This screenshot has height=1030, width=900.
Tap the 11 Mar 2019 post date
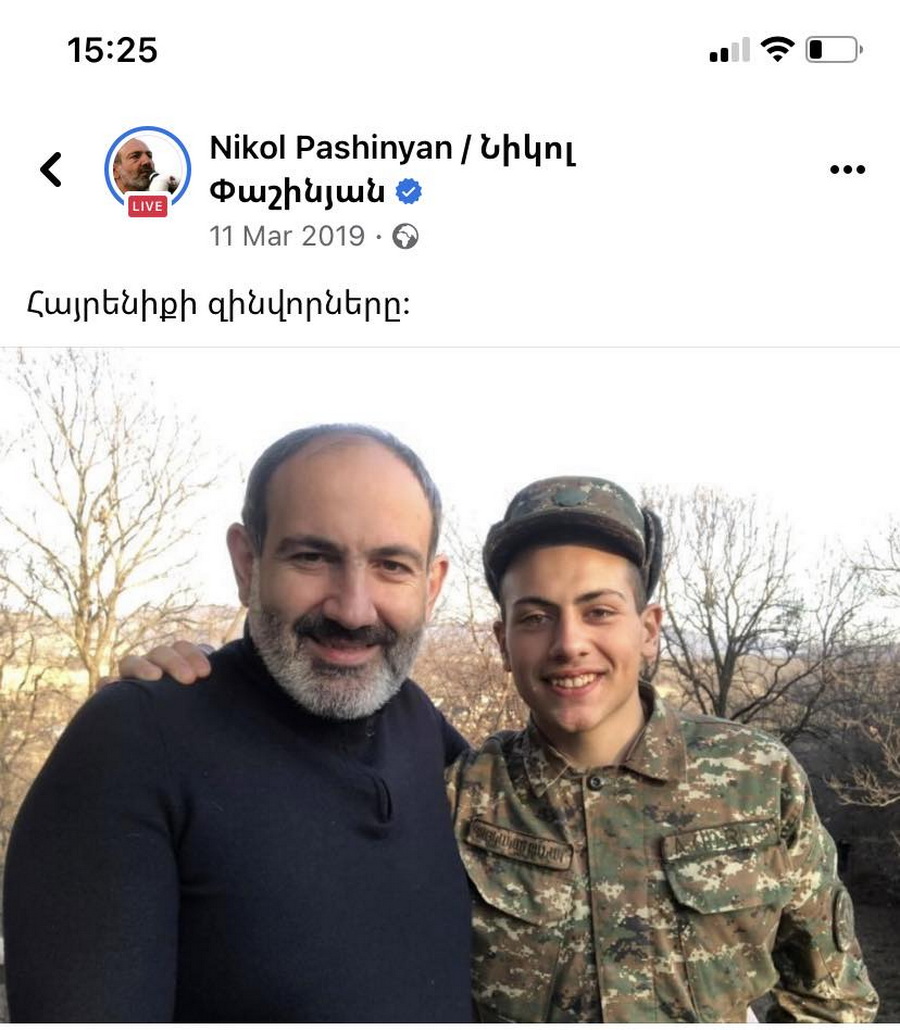tap(286, 236)
